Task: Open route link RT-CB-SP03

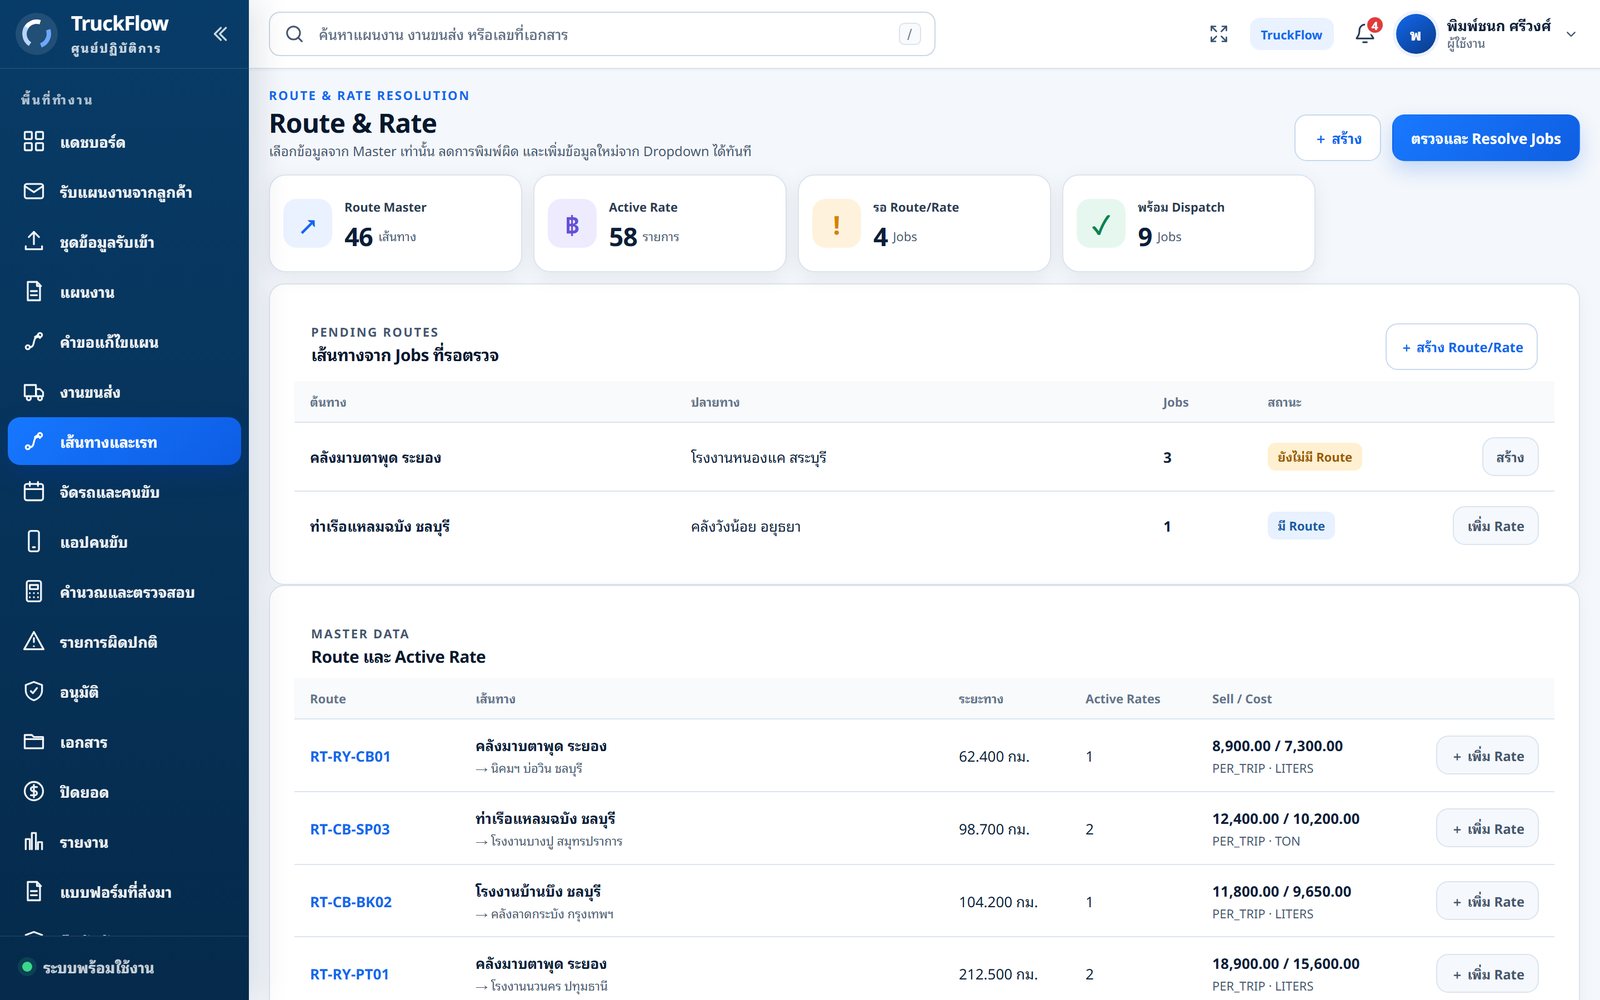Action: coord(350,829)
